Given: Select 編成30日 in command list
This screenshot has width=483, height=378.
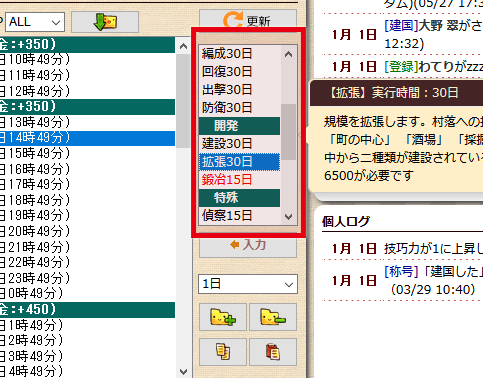Looking at the screenshot, I should [x=239, y=54].
